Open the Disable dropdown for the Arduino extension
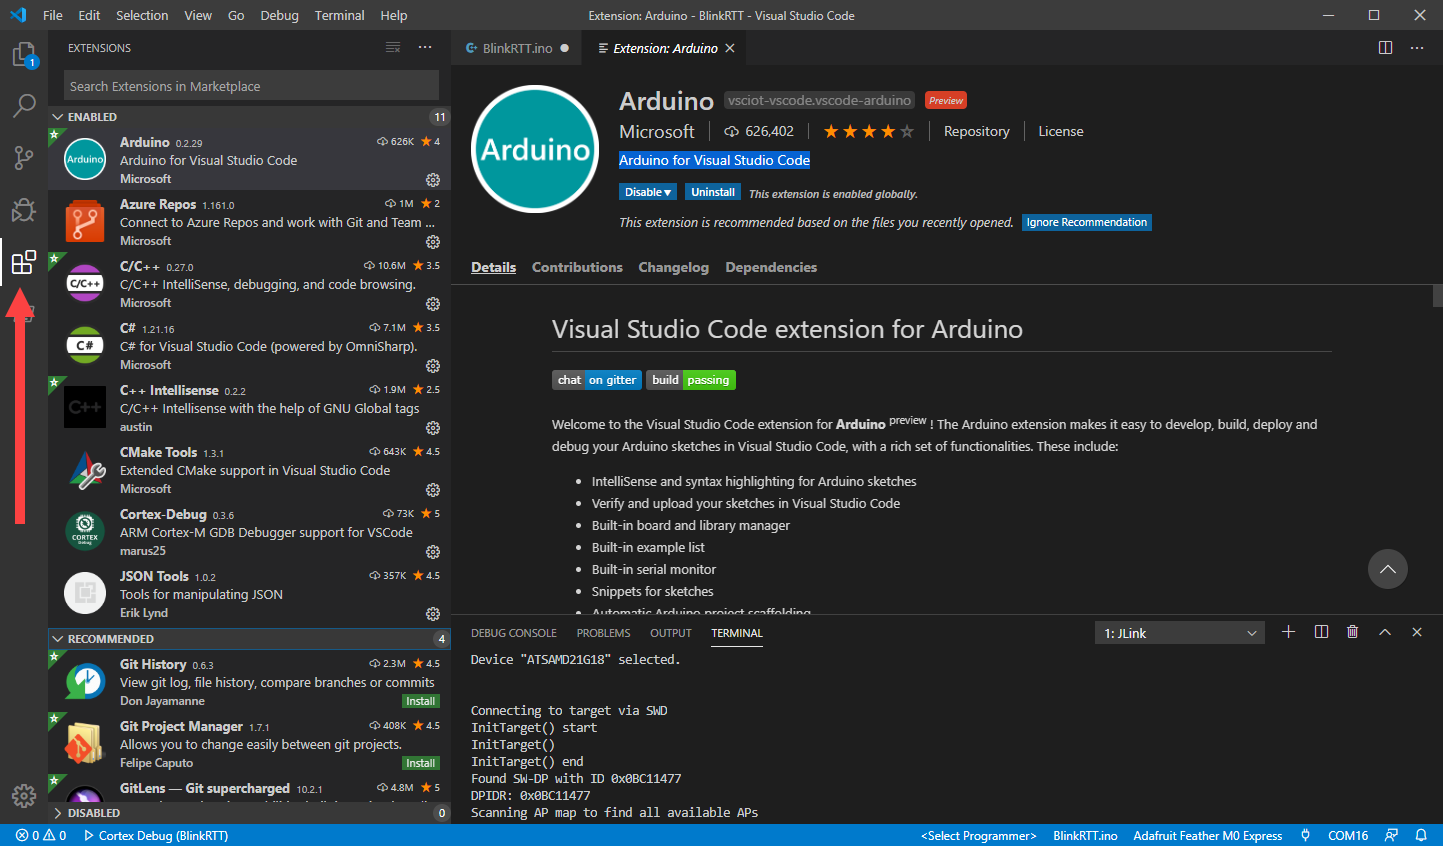 point(647,191)
